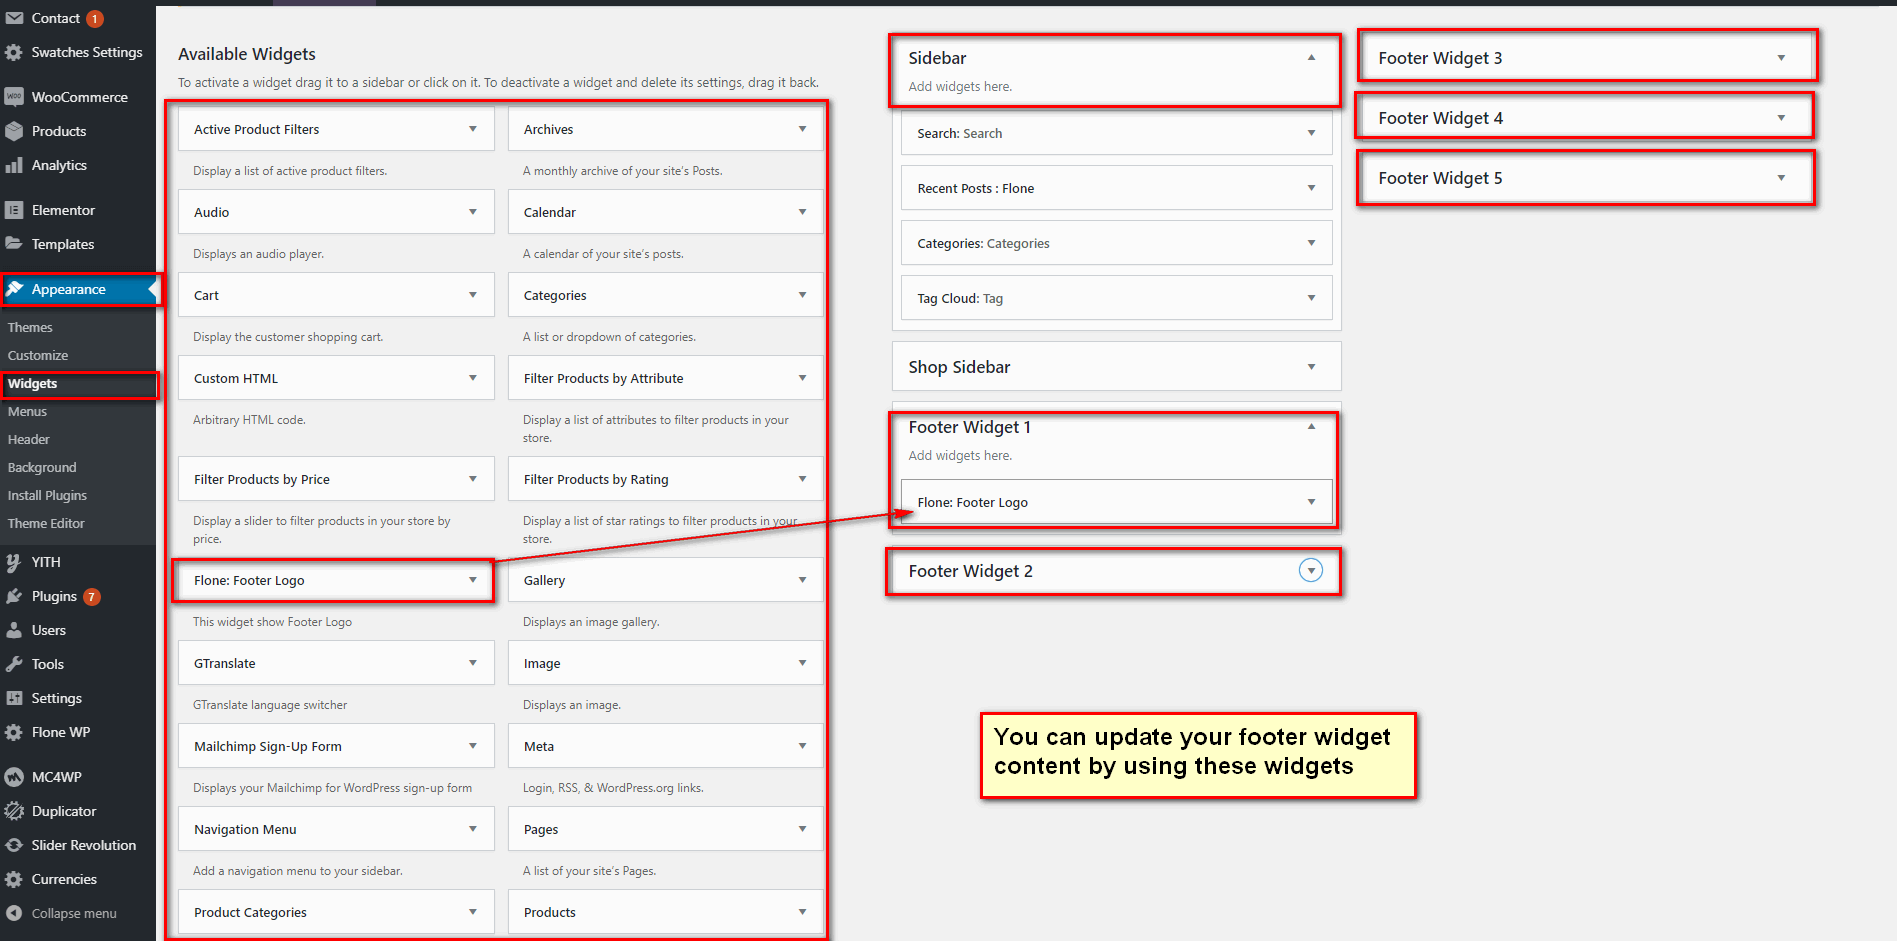Screen dimensions: 1897x941
Task: Open Recent Posts : Flone widget settings
Action: coord(1116,188)
